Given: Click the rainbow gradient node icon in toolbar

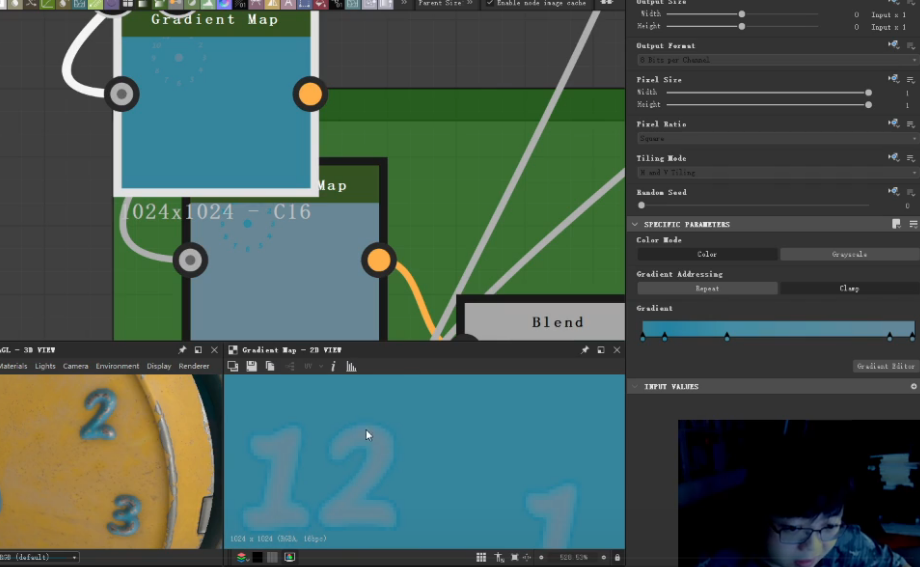Looking at the screenshot, I should point(224,4).
